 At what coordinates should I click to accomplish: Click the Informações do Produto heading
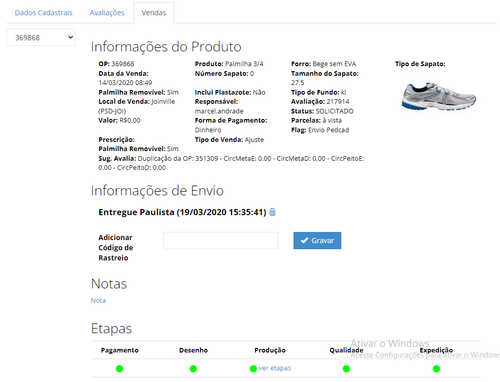(x=166, y=47)
